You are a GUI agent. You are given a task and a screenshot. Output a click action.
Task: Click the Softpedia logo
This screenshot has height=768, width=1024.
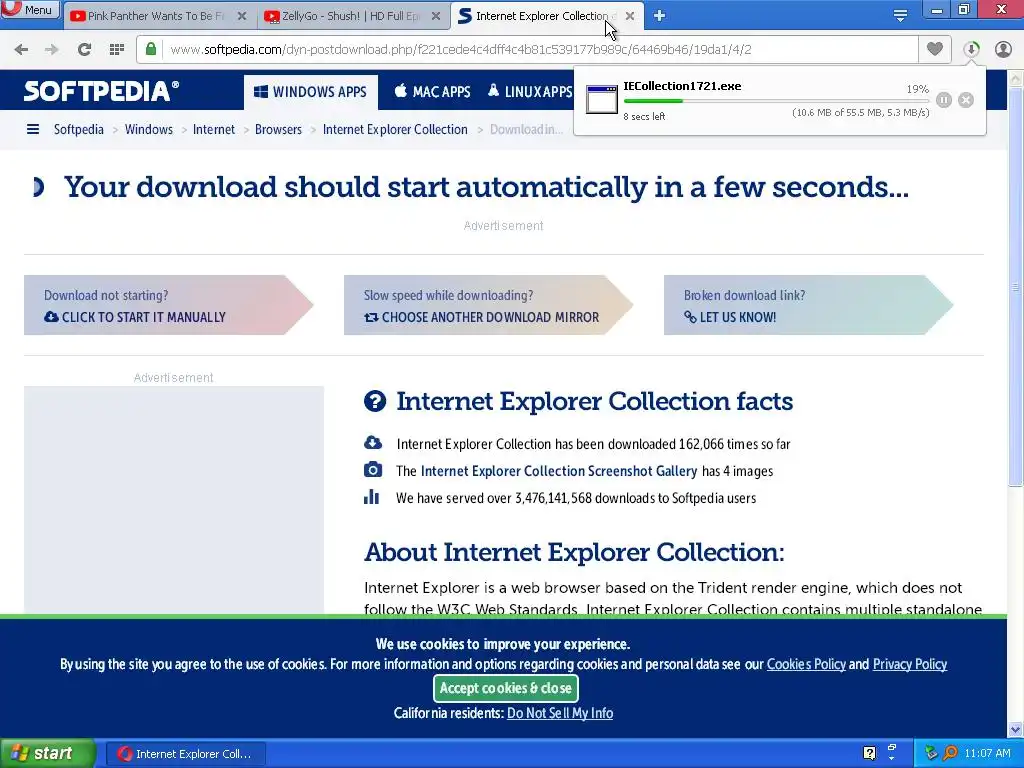(x=101, y=91)
